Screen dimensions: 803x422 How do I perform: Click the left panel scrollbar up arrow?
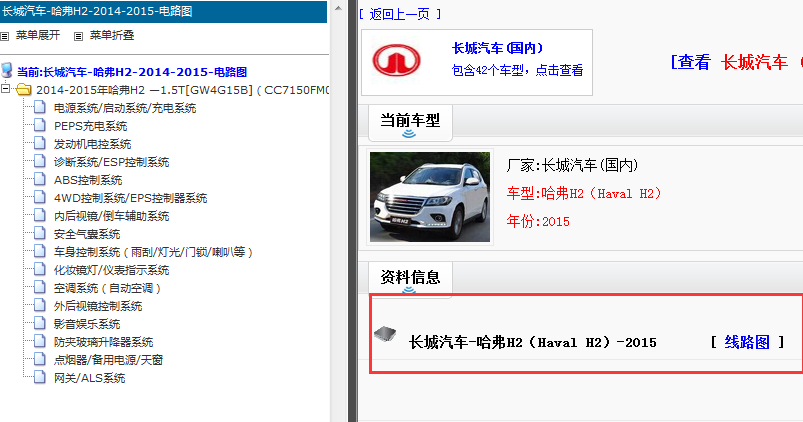coord(338,8)
